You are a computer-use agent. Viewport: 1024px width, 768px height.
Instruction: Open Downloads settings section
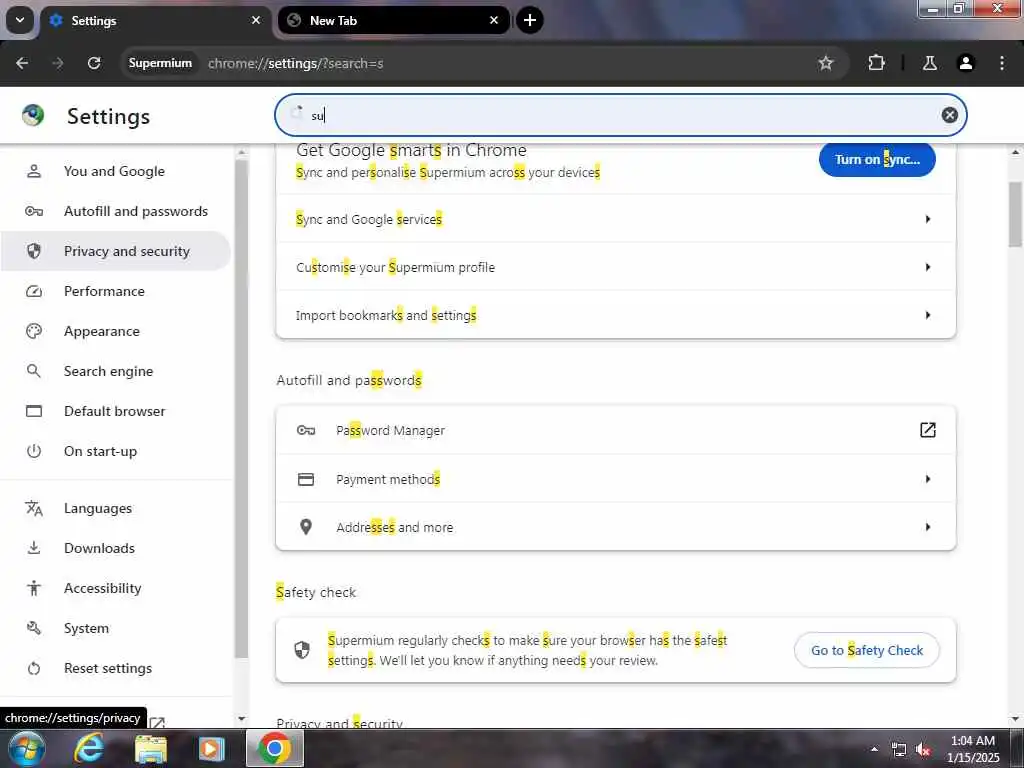pyautogui.click(x=115, y=548)
